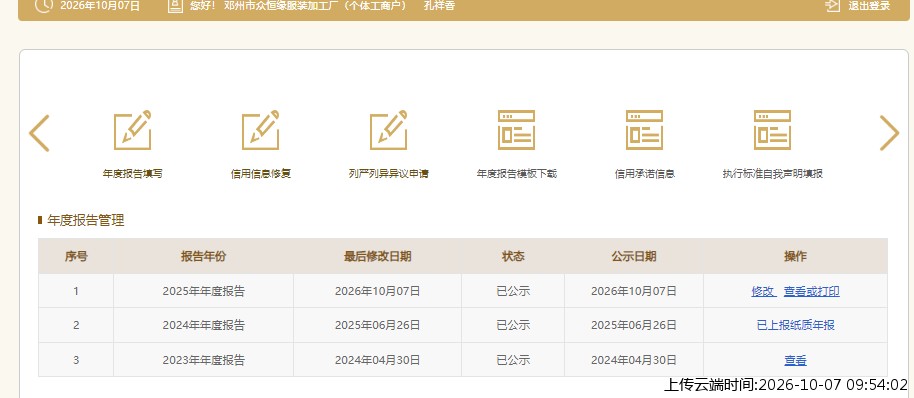914x398 pixels.
Task: Click the 公示日期 column header
Action: point(634,256)
